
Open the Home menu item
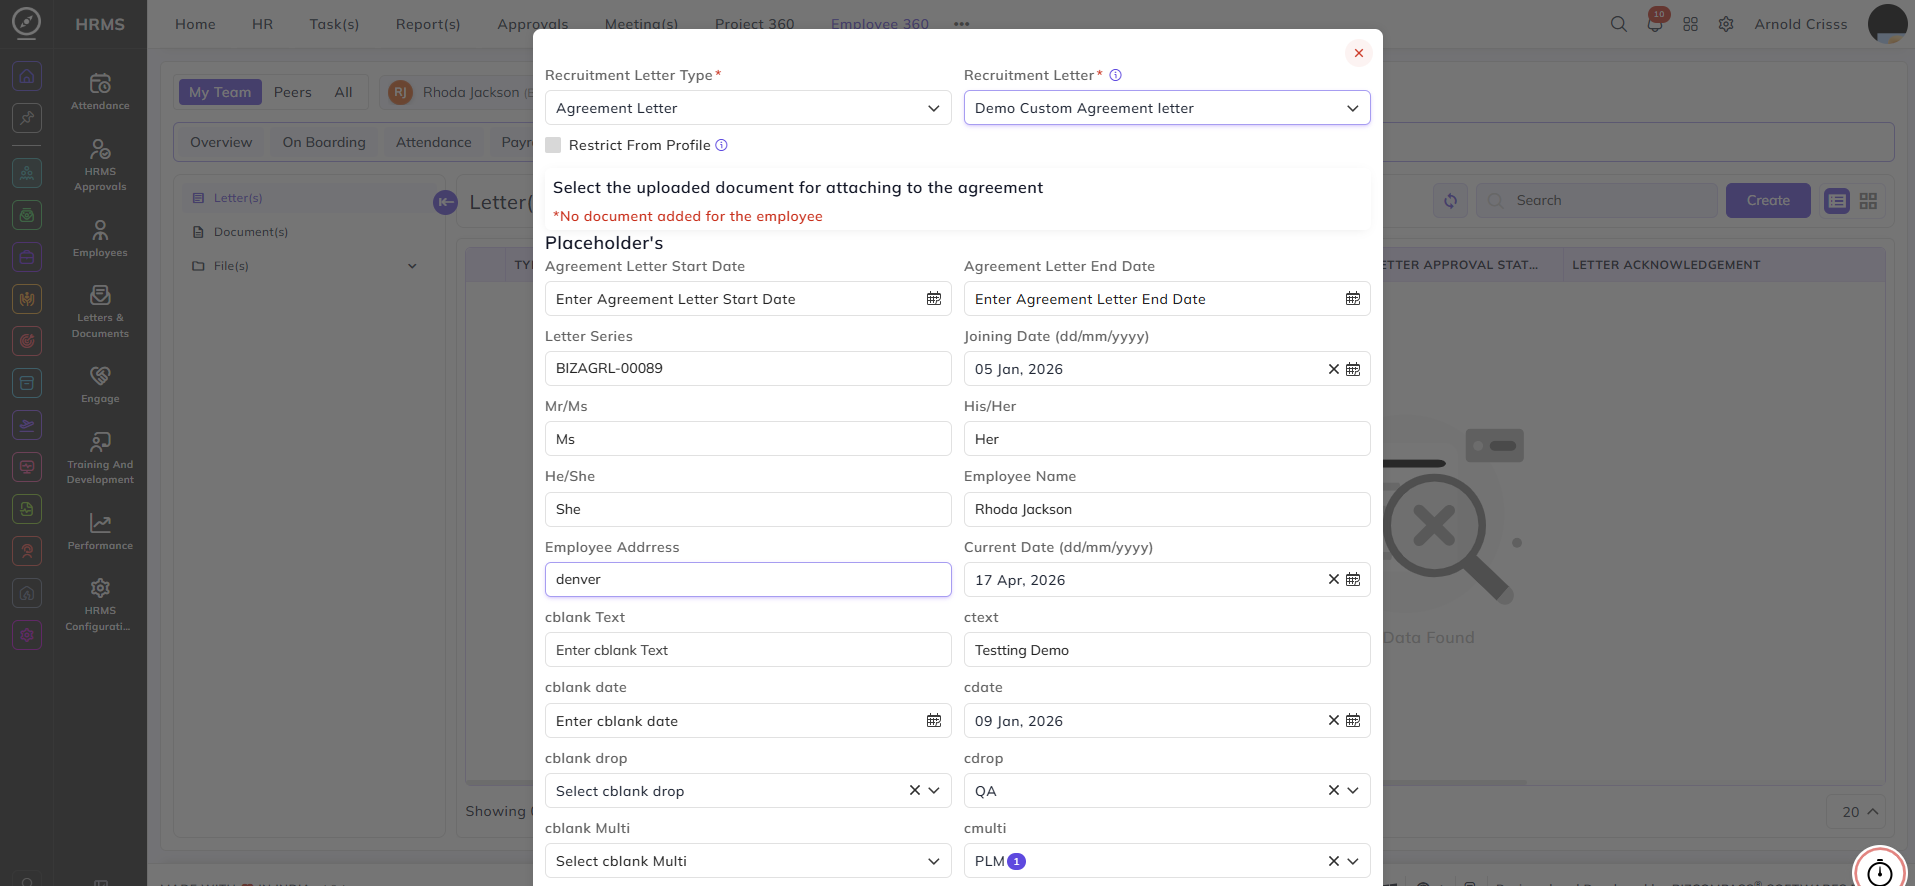click(x=195, y=24)
